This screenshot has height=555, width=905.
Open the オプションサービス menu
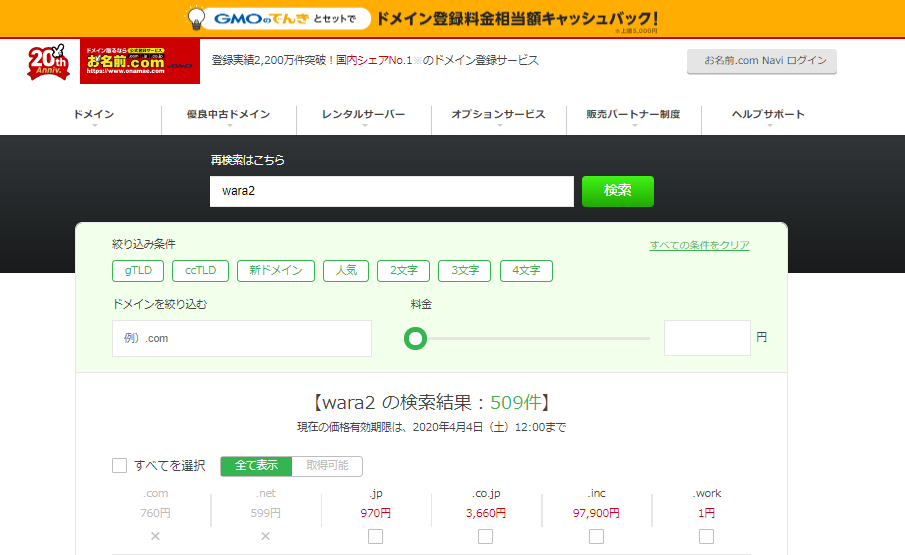click(499, 114)
